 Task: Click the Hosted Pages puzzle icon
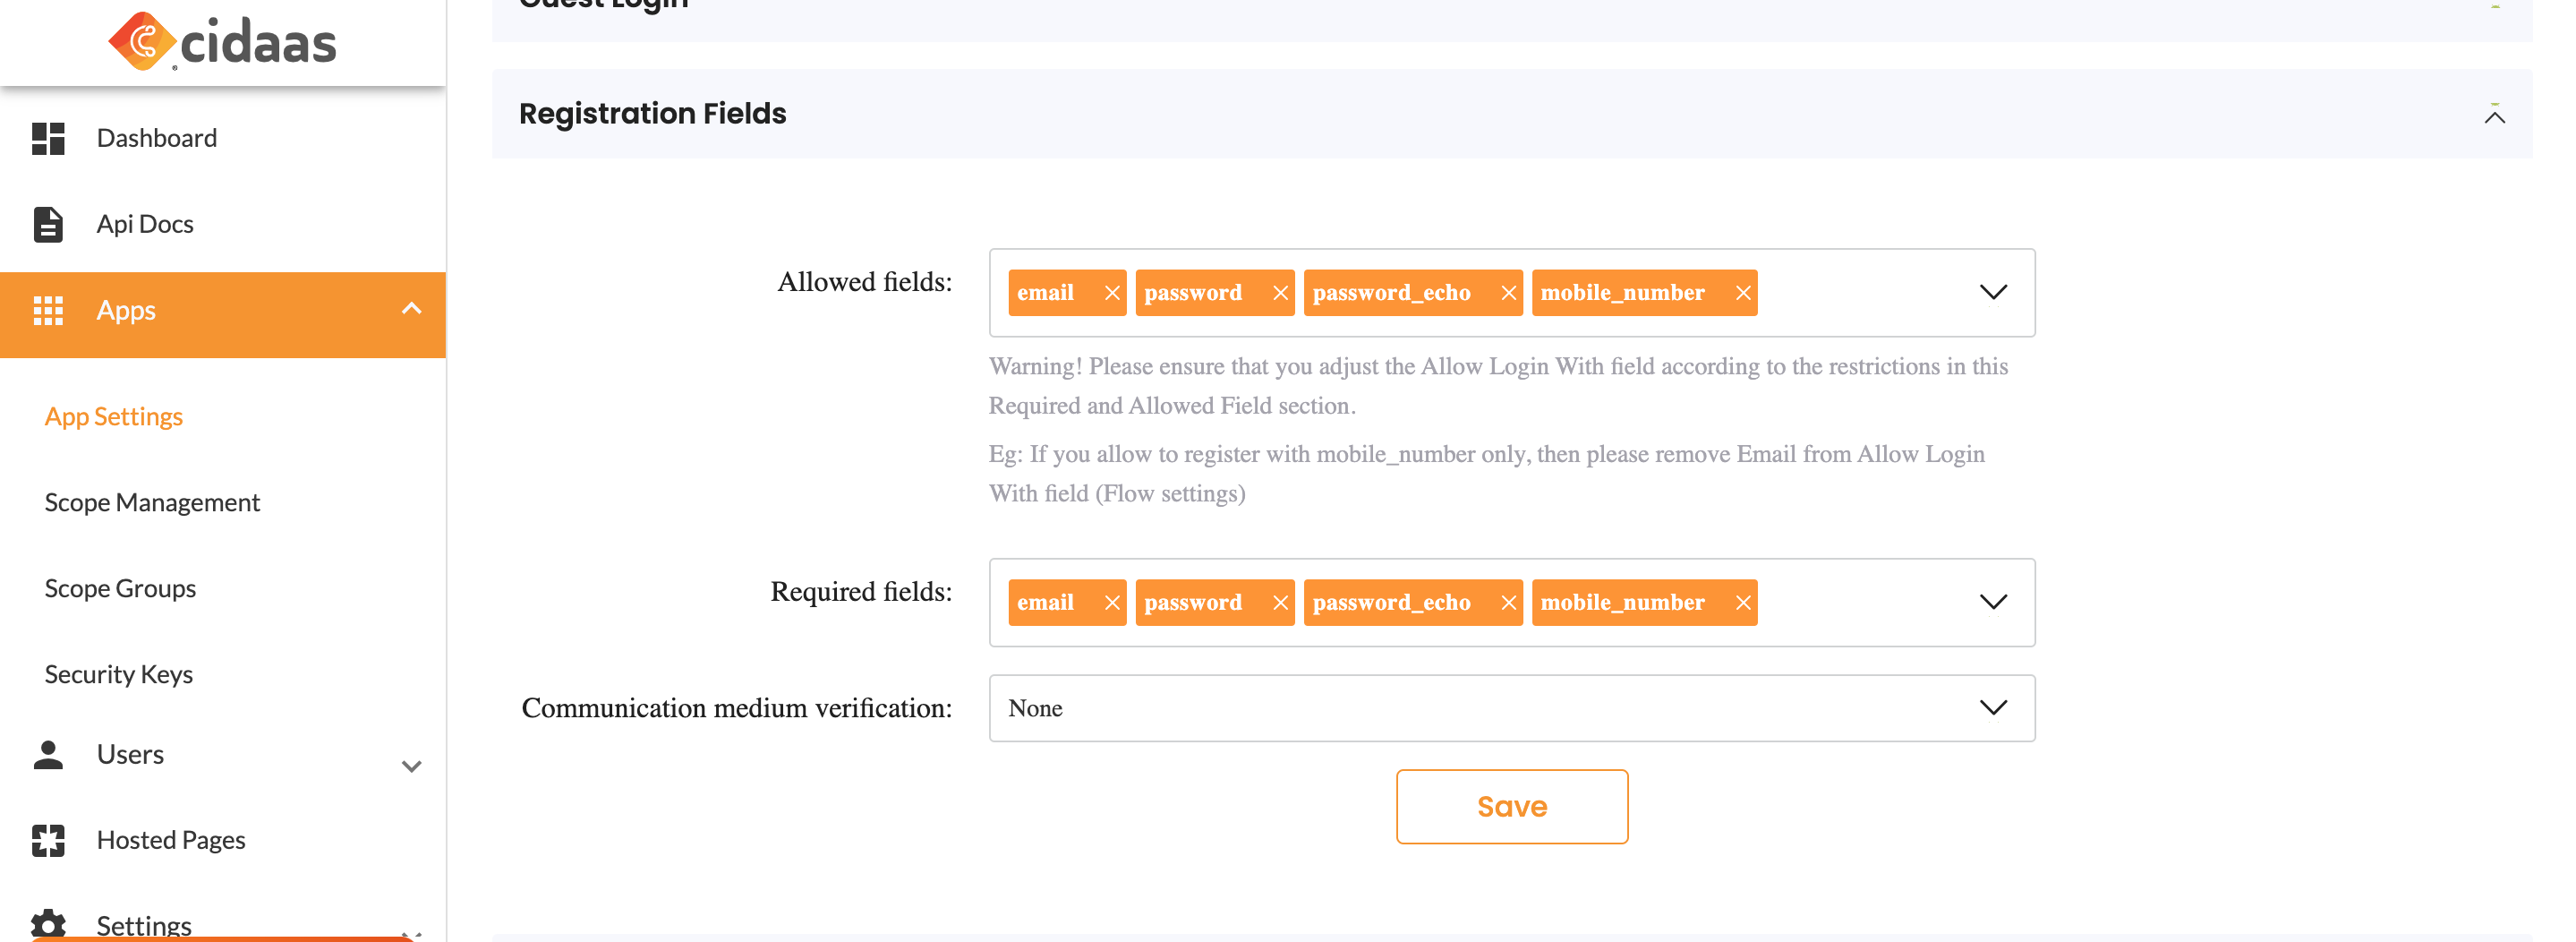point(48,840)
